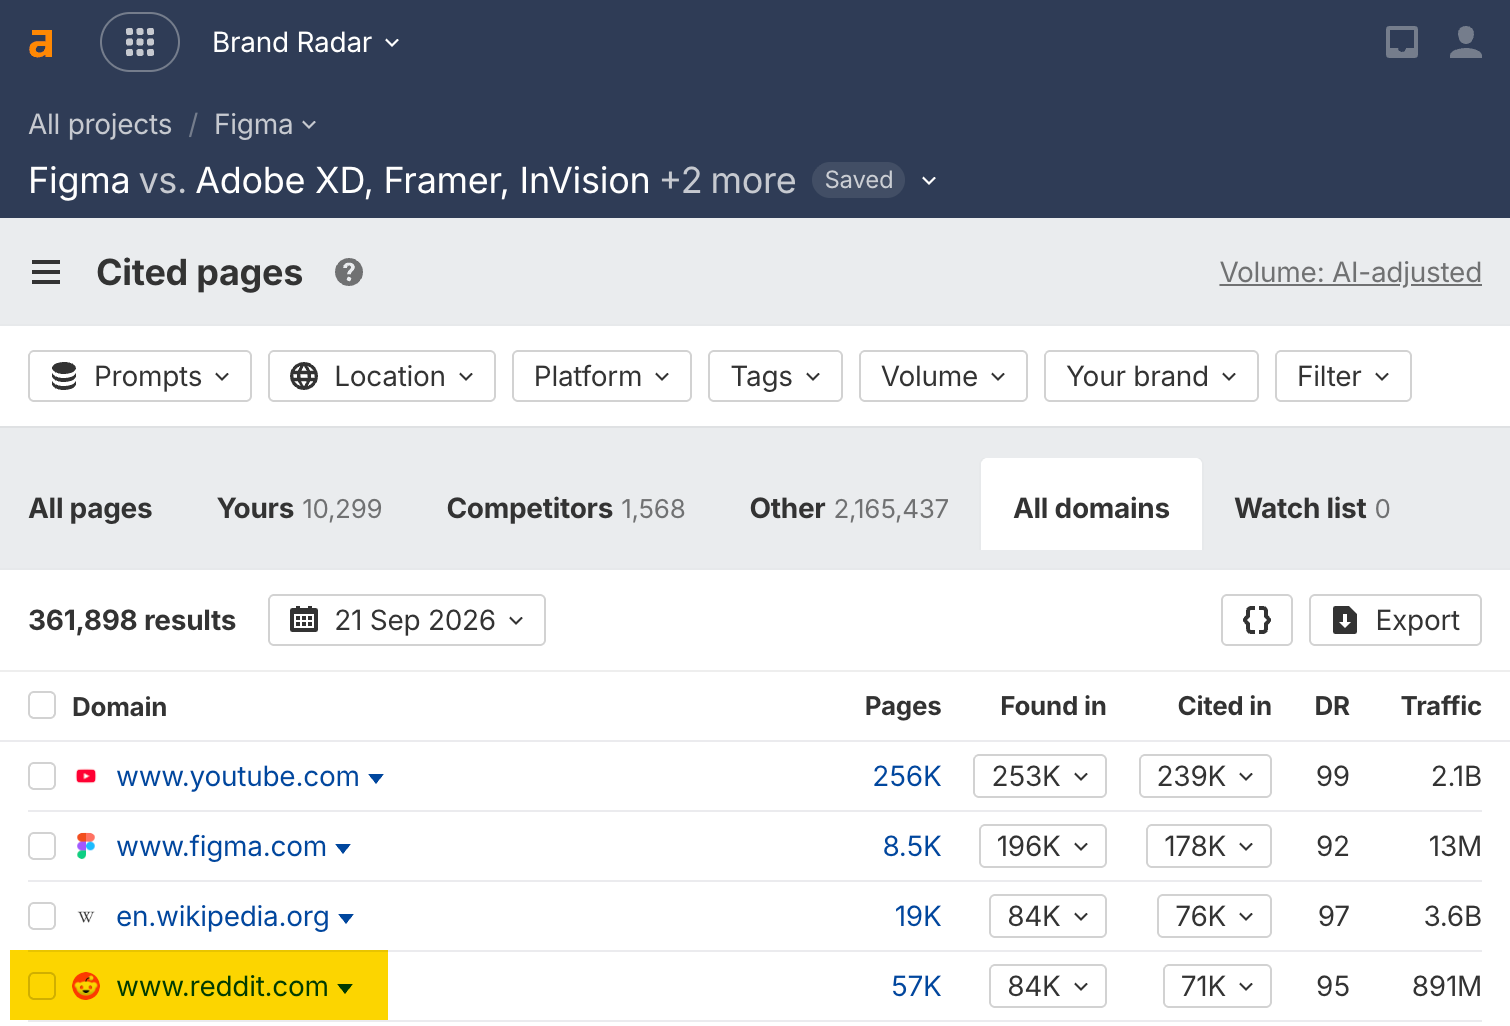Click the Wikipedia favicon
This screenshot has width=1510, height=1026.
click(x=86, y=916)
